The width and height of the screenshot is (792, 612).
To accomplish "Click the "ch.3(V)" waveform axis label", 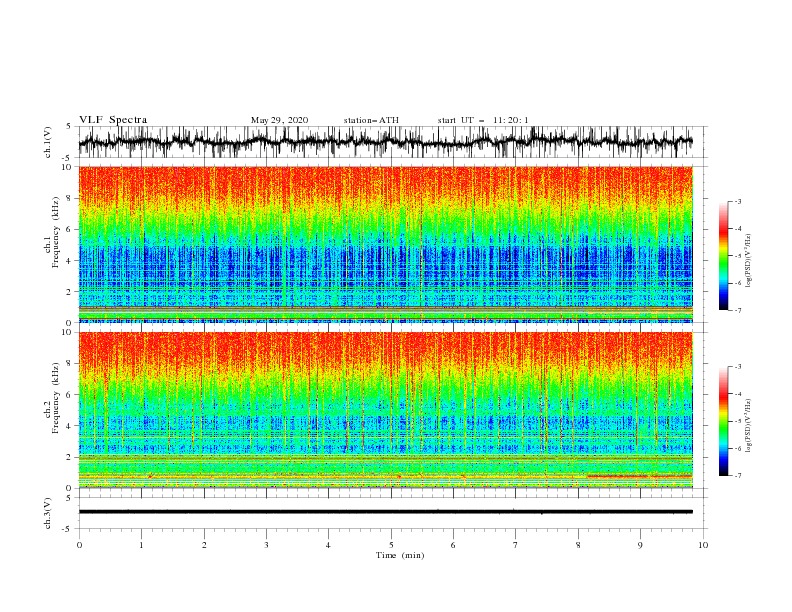I will [x=48, y=513].
